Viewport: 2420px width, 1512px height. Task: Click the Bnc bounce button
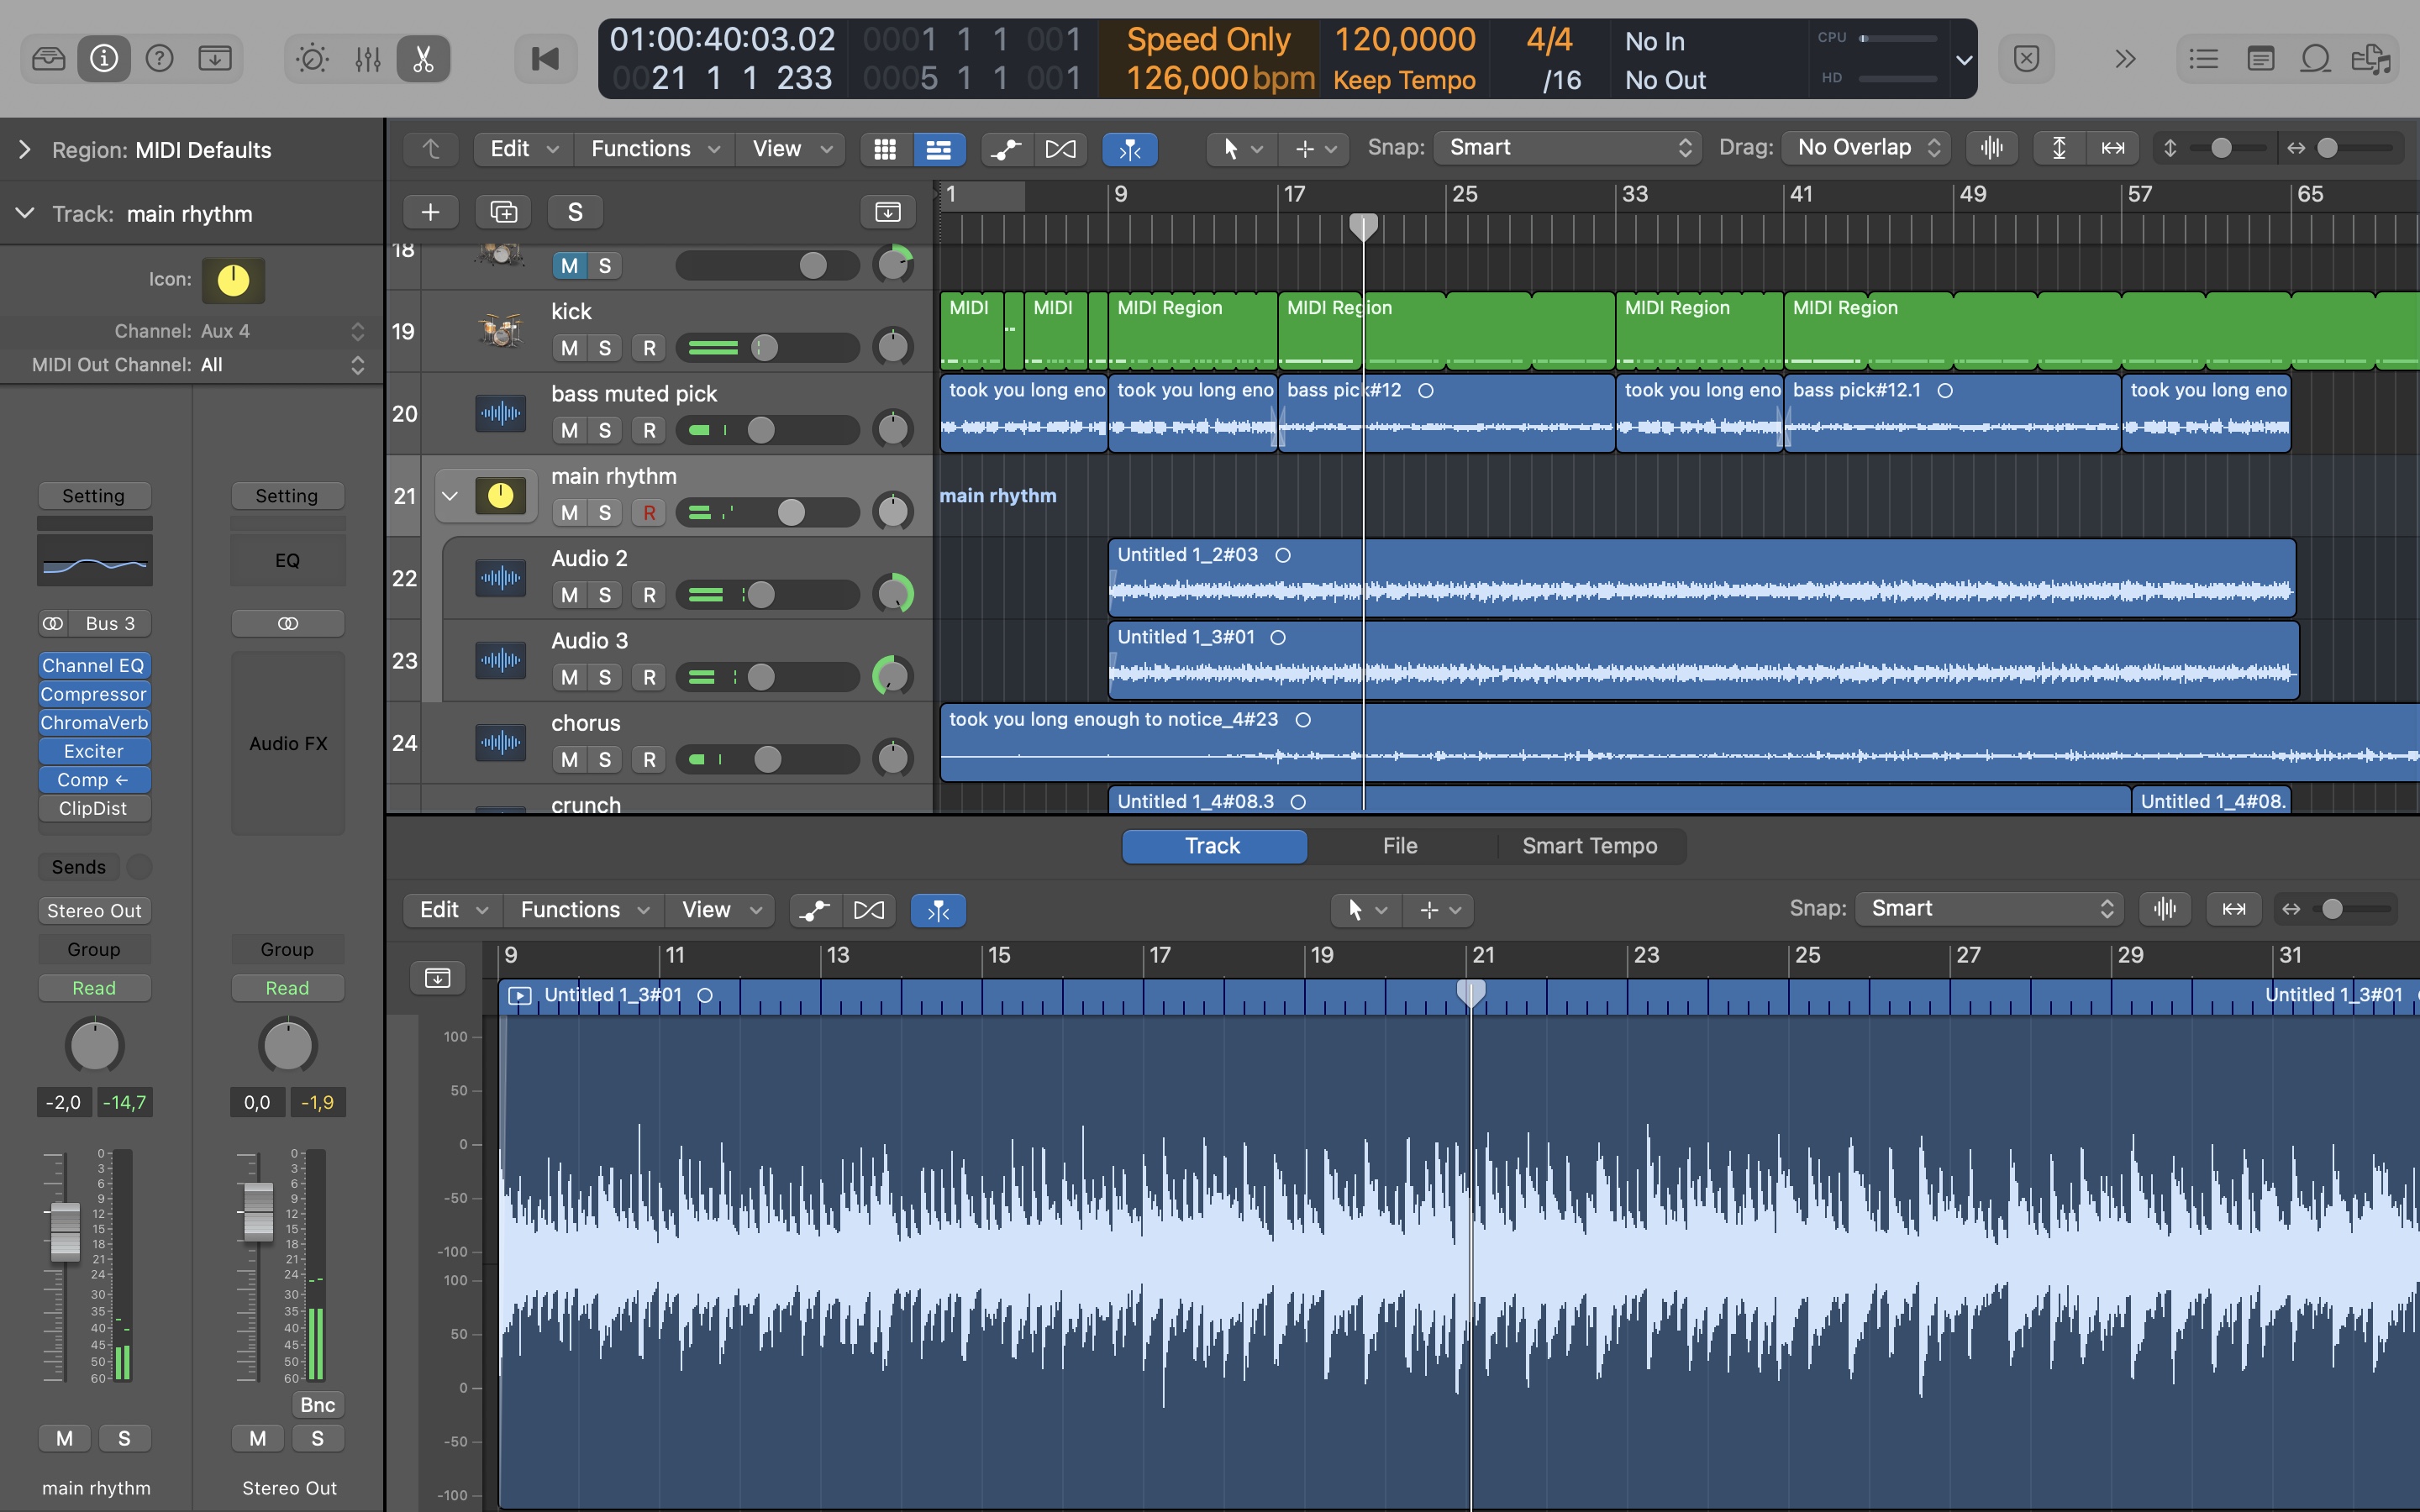[x=317, y=1405]
